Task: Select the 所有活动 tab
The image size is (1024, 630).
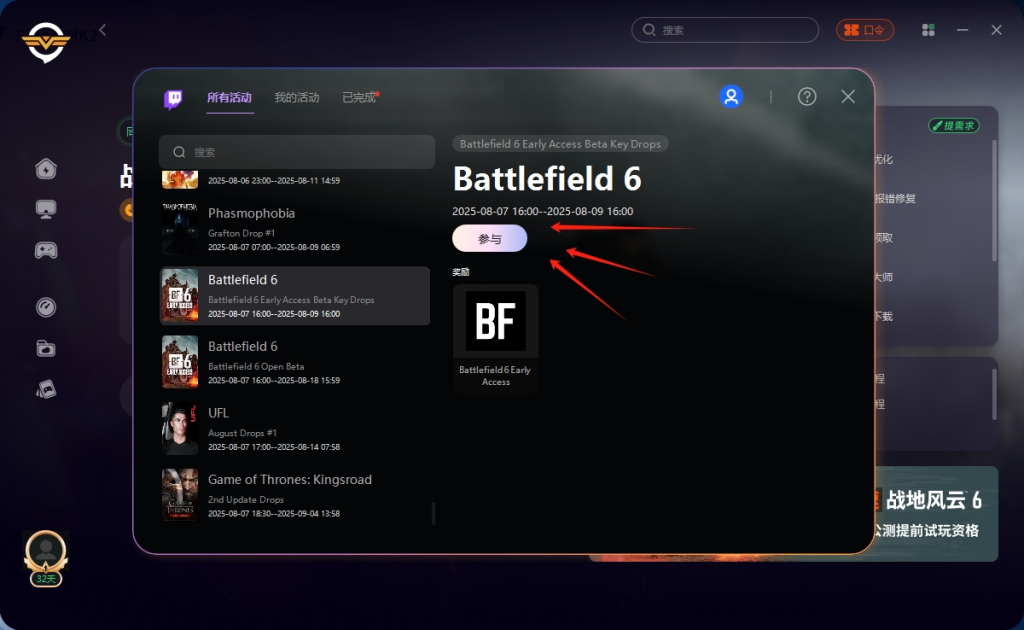Action: [229, 98]
